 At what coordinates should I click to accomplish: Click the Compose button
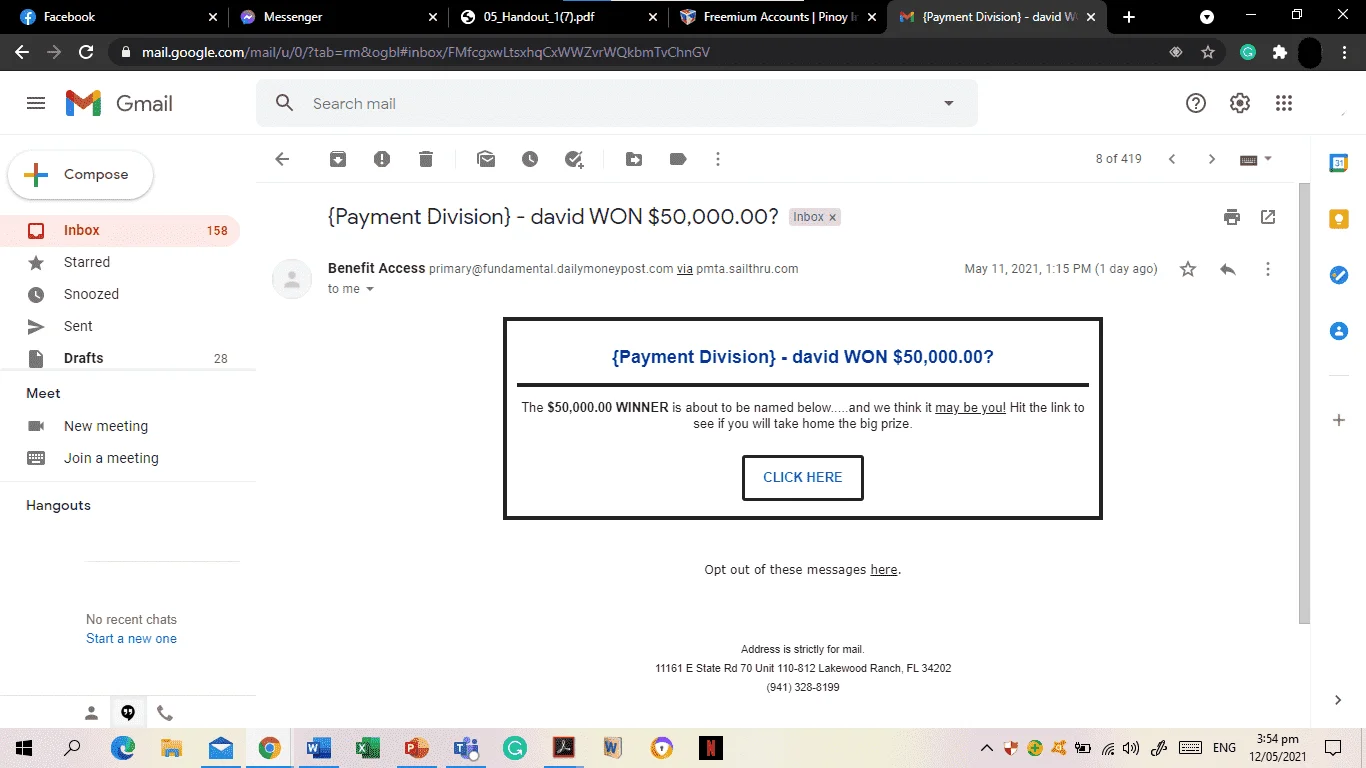[x=81, y=175]
